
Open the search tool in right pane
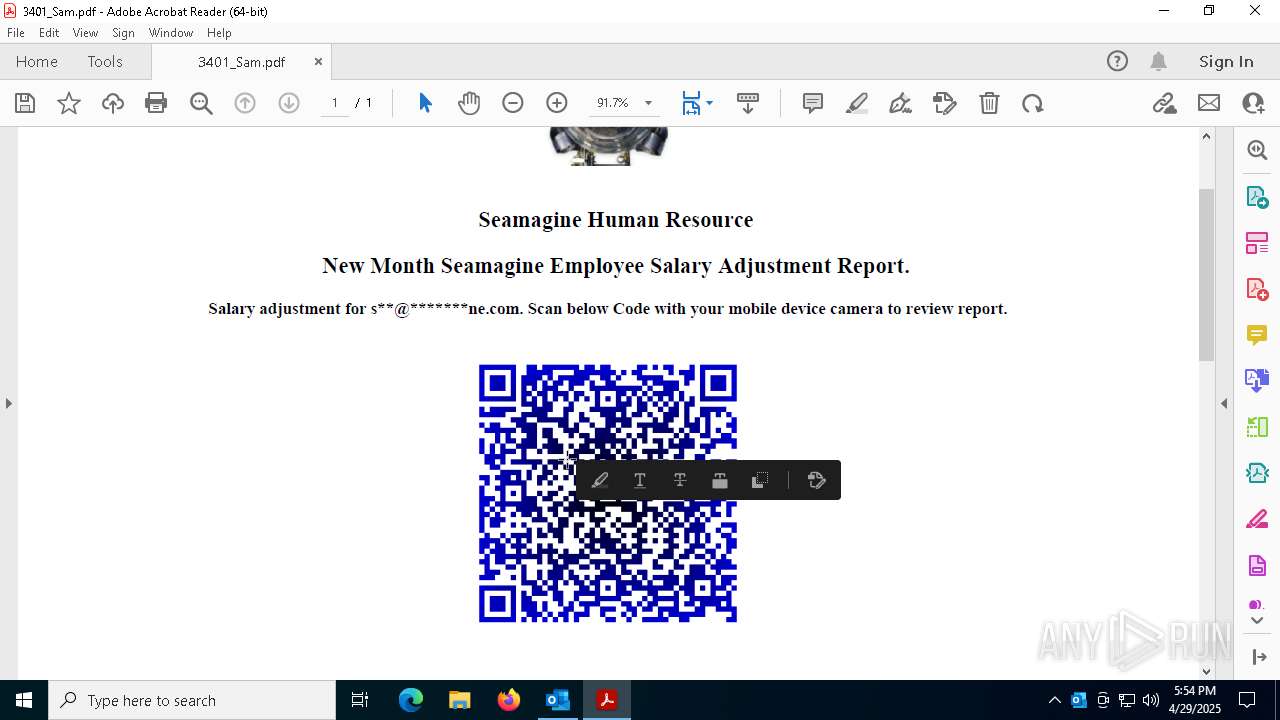tap(1257, 150)
